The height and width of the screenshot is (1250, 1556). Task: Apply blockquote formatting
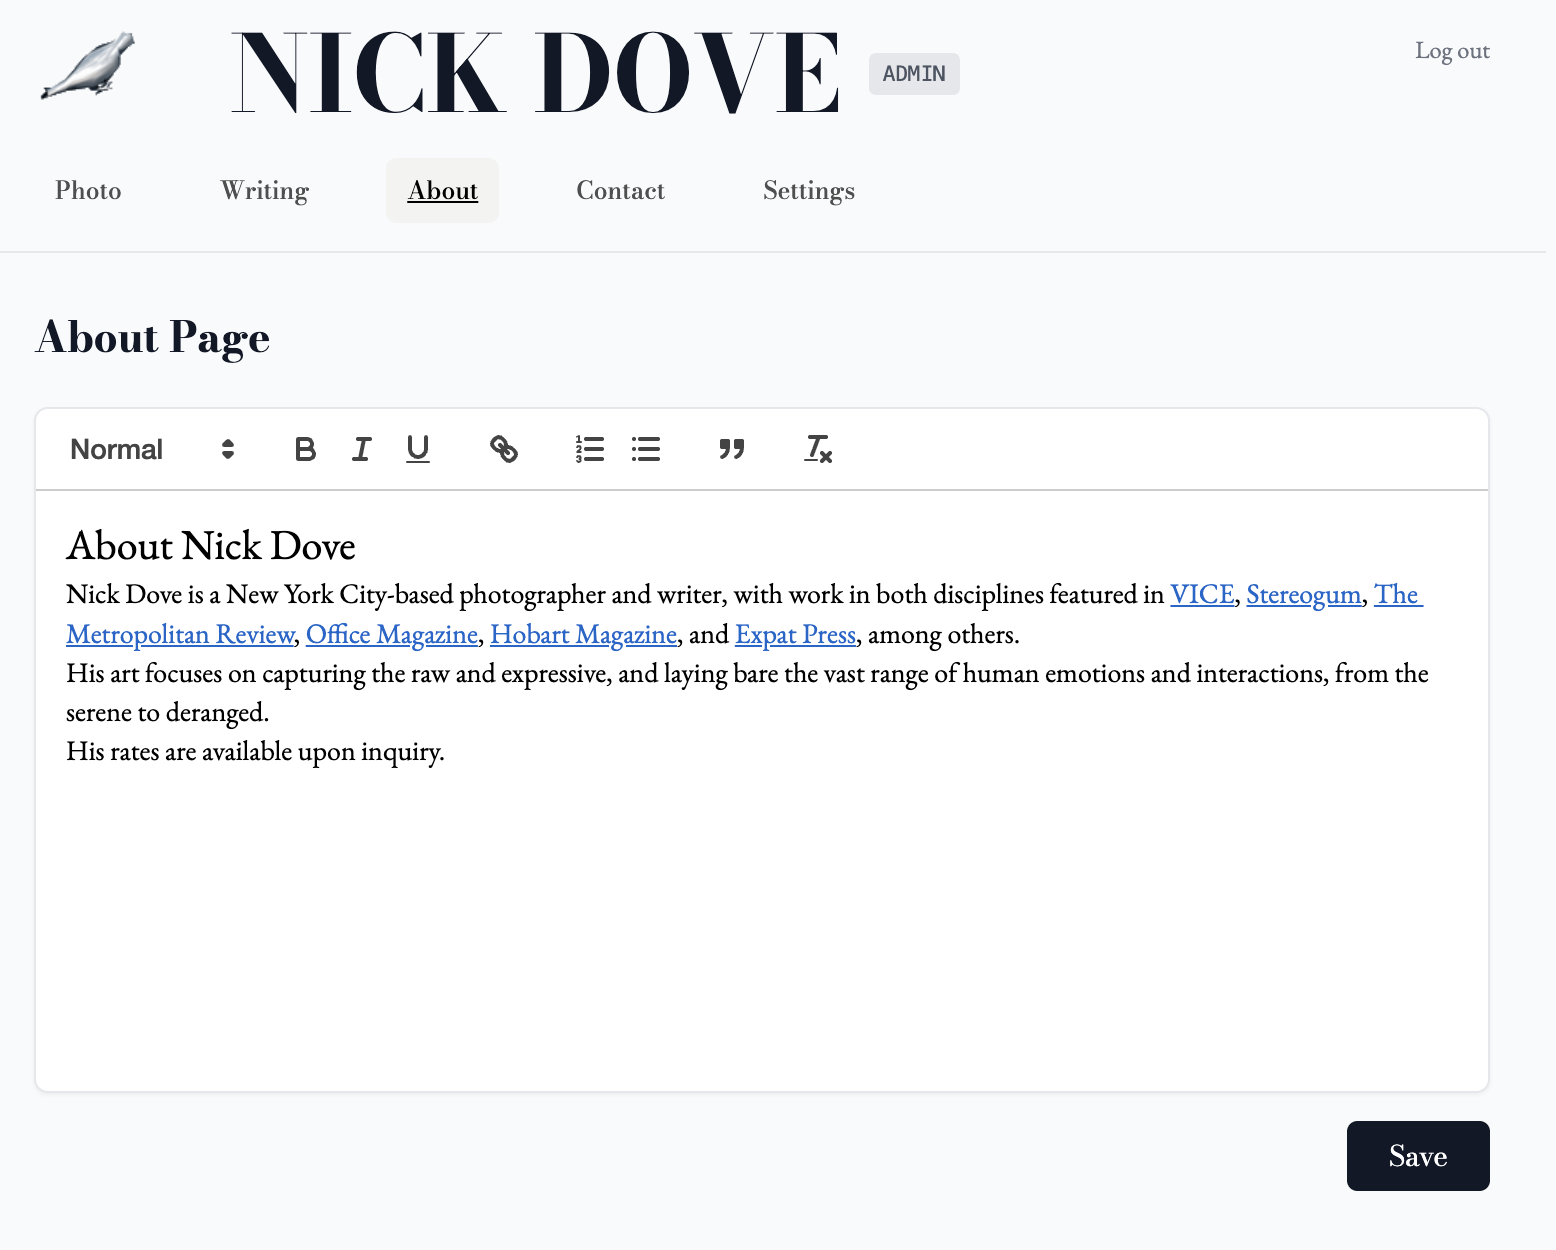732,449
